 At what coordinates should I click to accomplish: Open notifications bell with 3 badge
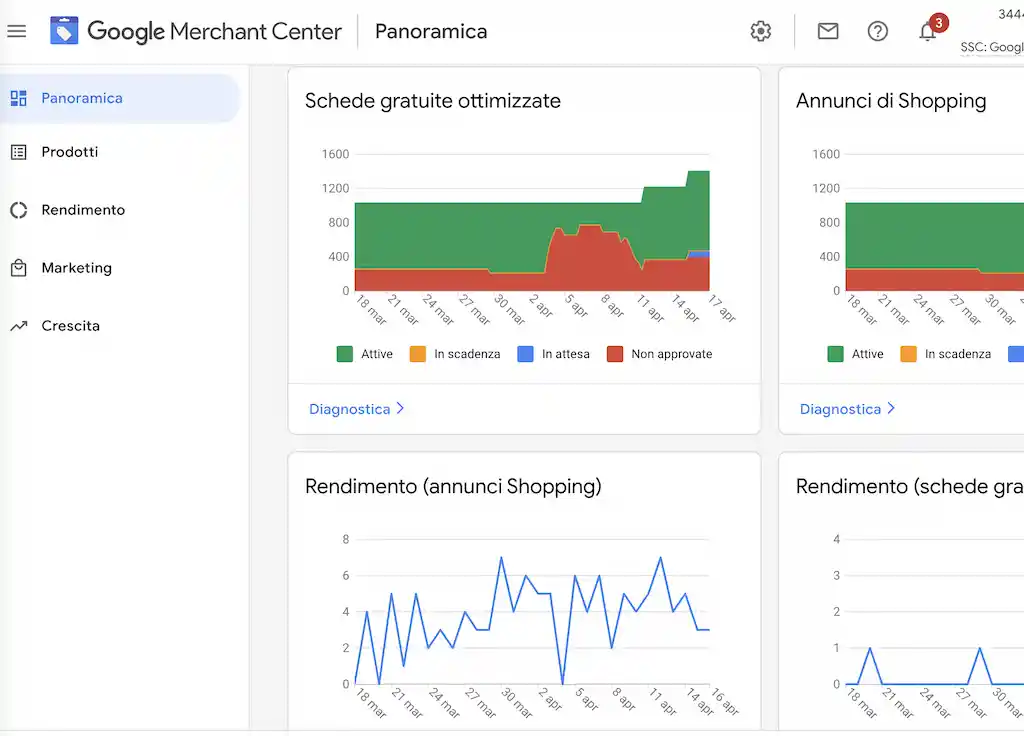(928, 30)
